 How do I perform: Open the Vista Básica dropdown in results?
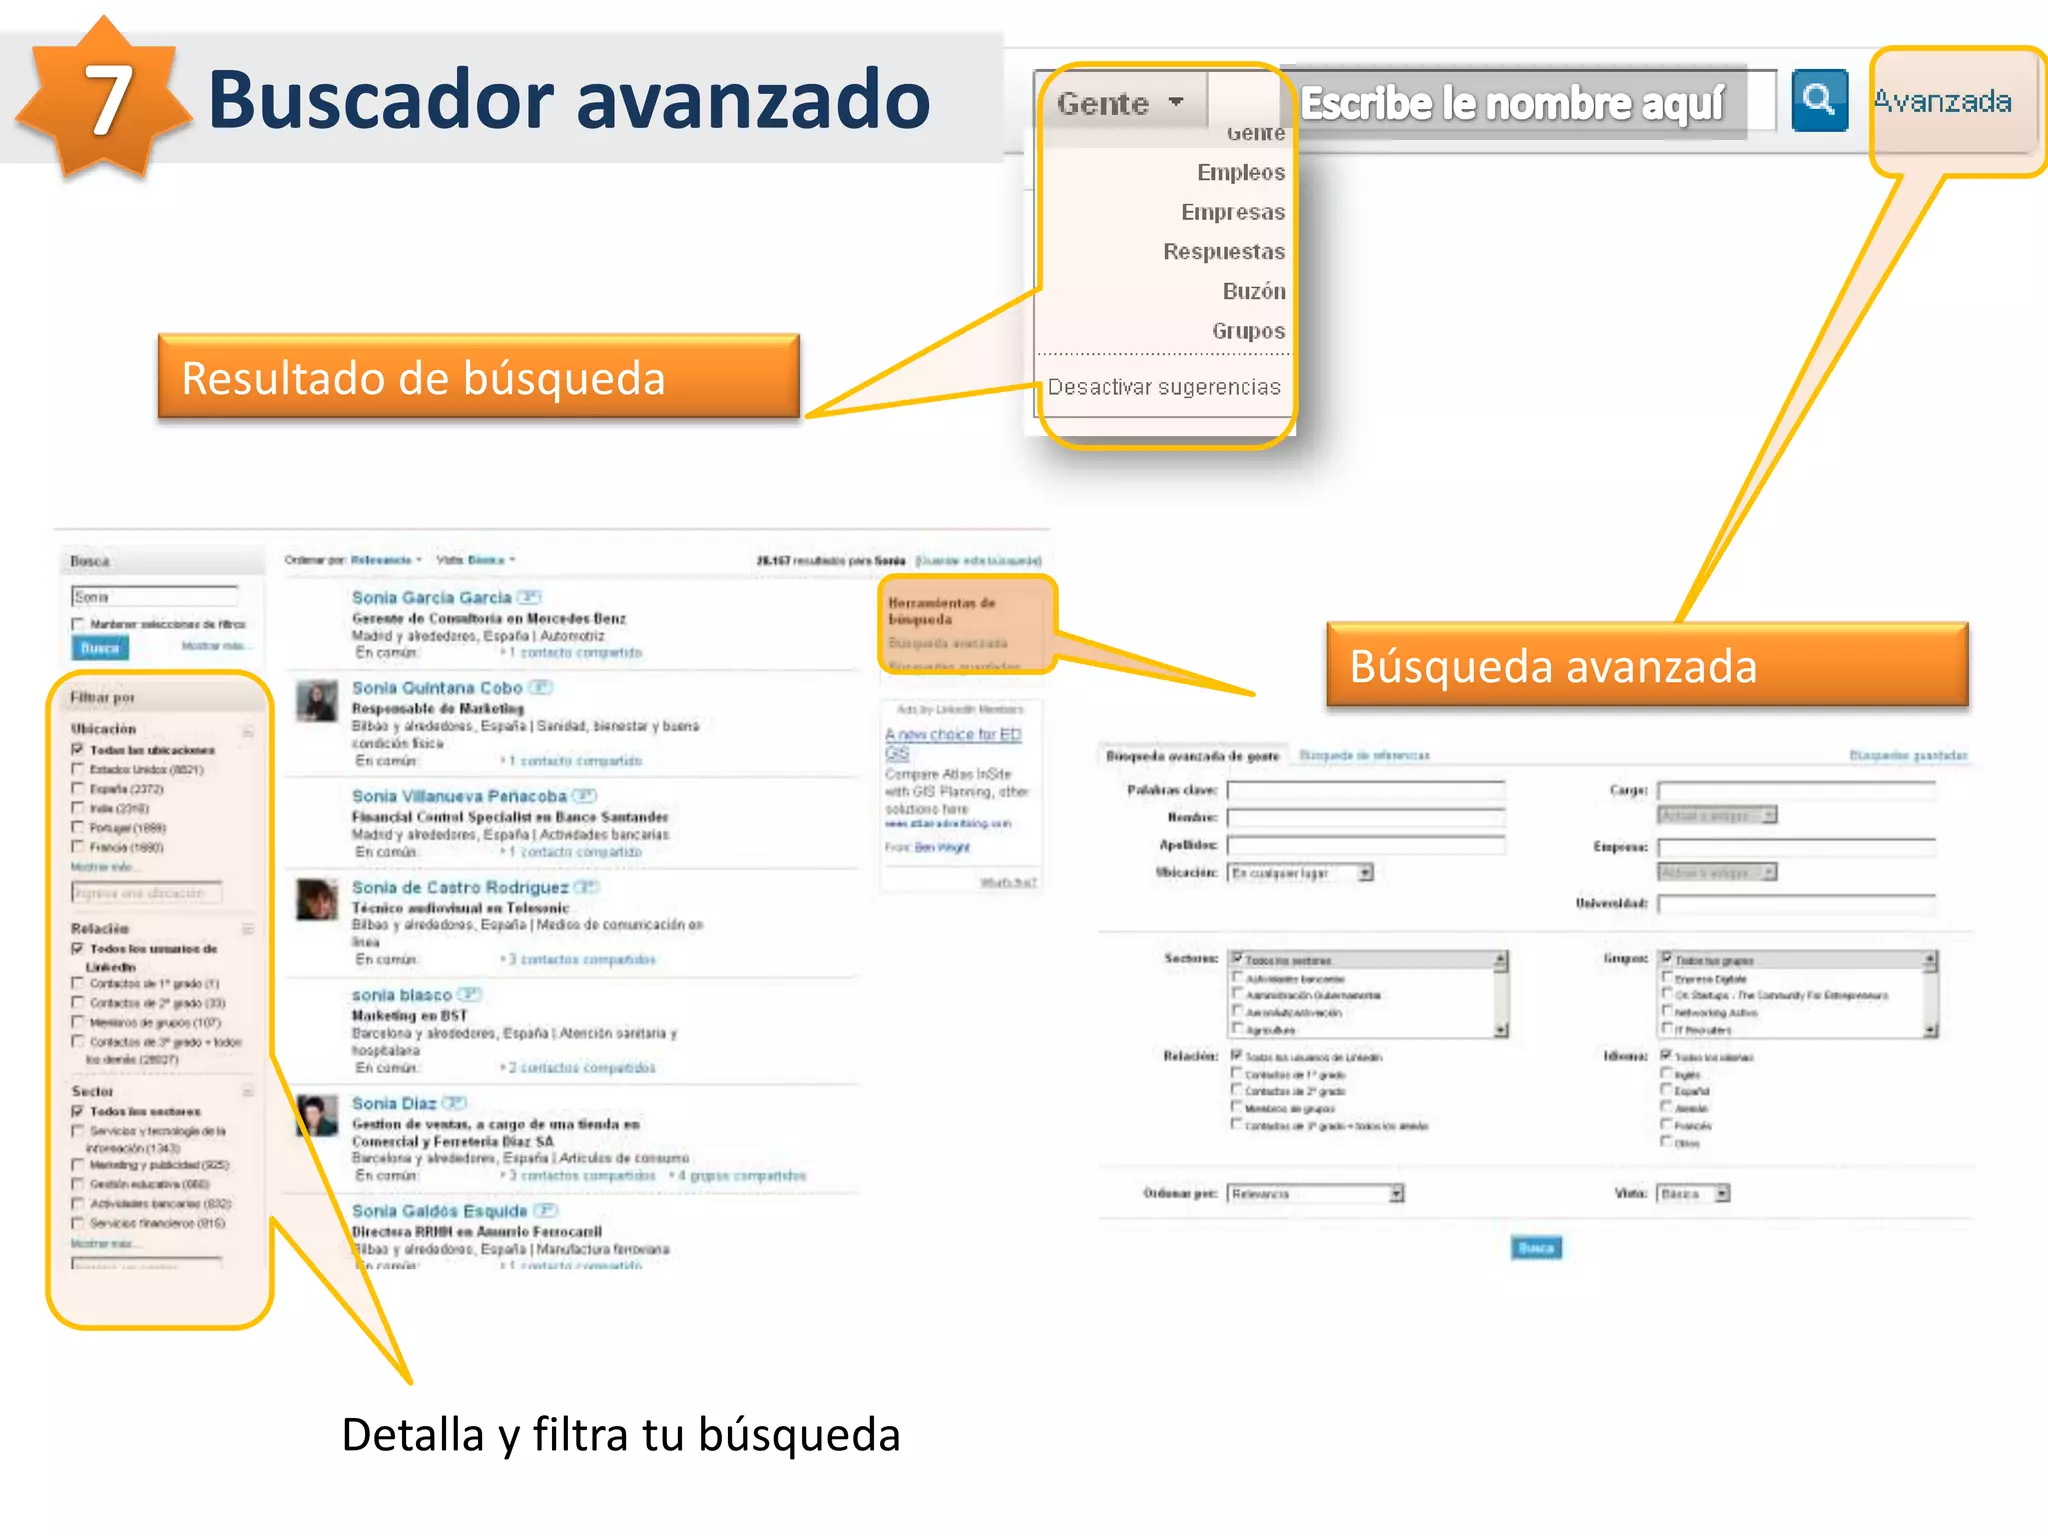491,560
